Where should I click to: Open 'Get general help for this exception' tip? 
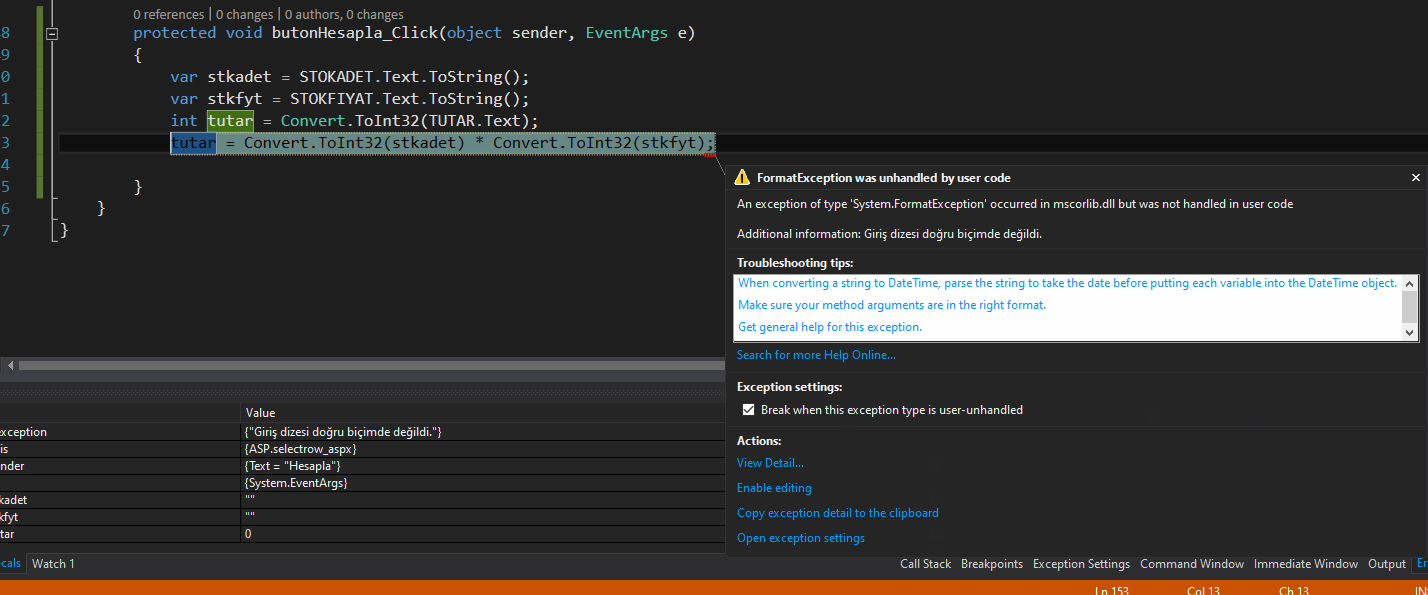(x=830, y=327)
